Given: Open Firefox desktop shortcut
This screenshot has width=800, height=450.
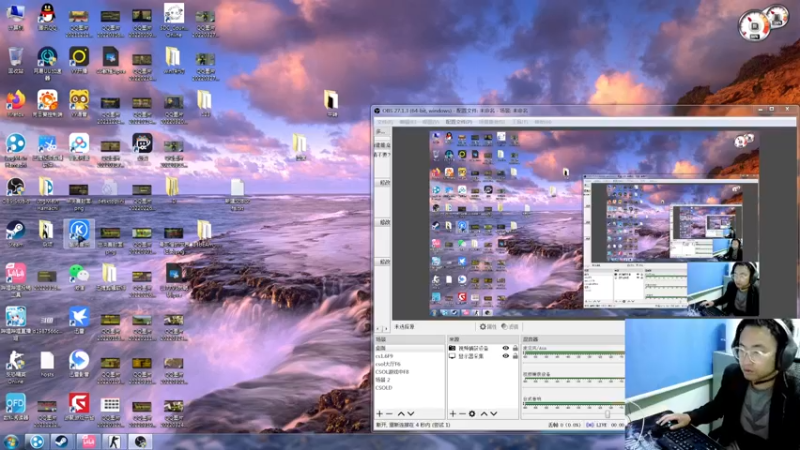Looking at the screenshot, I should click(x=15, y=104).
